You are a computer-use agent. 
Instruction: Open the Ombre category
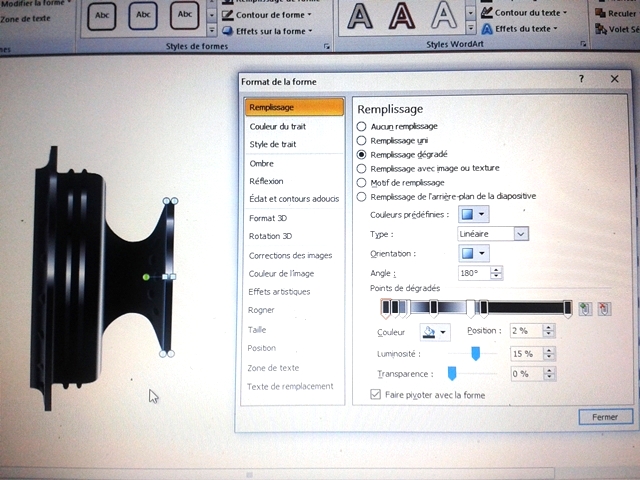pos(260,163)
